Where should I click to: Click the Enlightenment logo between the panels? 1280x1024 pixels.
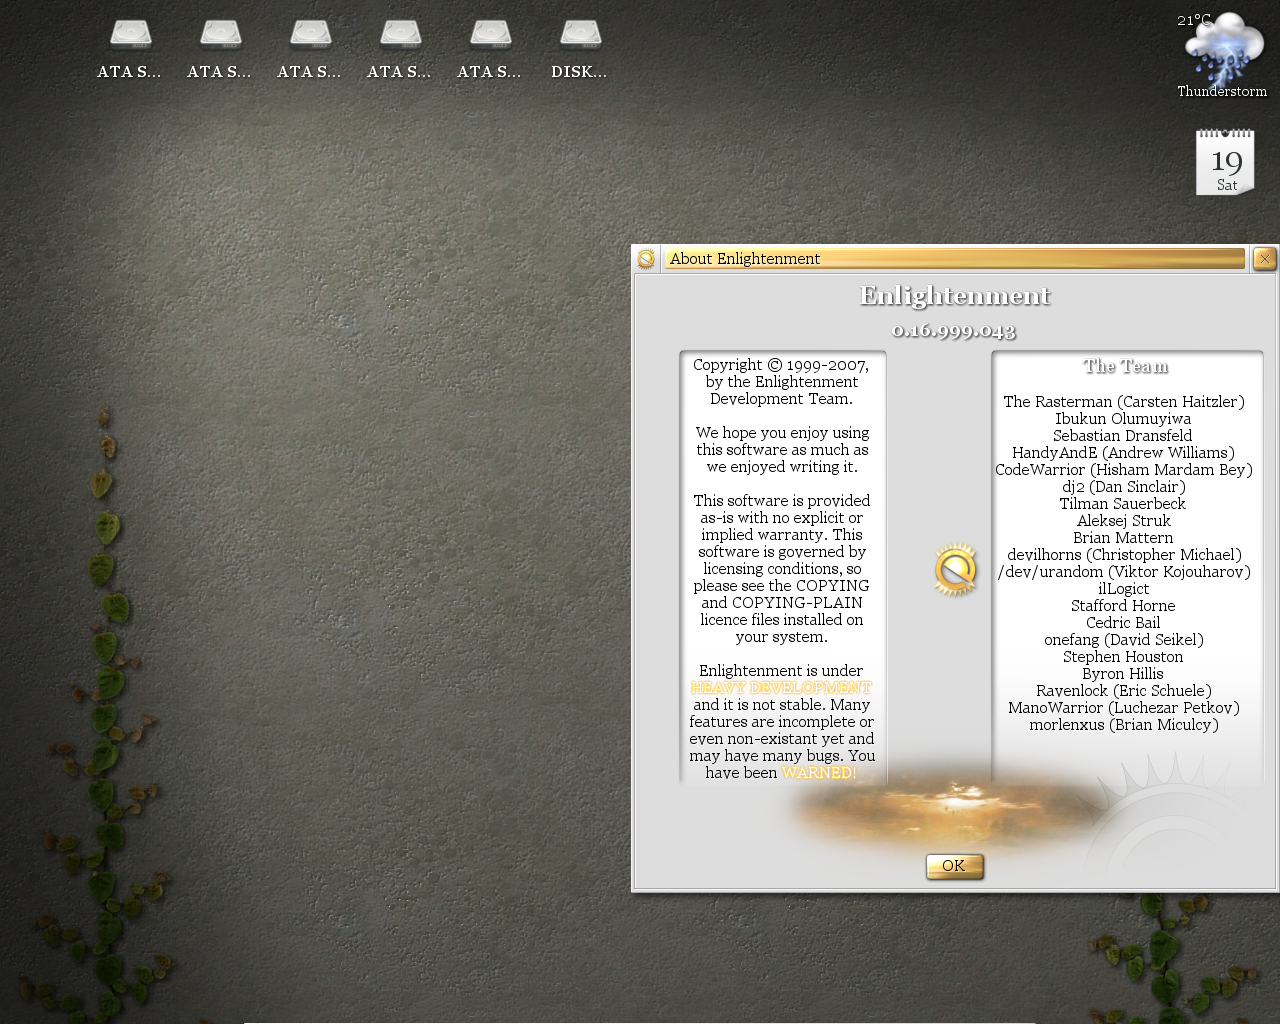pyautogui.click(x=955, y=570)
